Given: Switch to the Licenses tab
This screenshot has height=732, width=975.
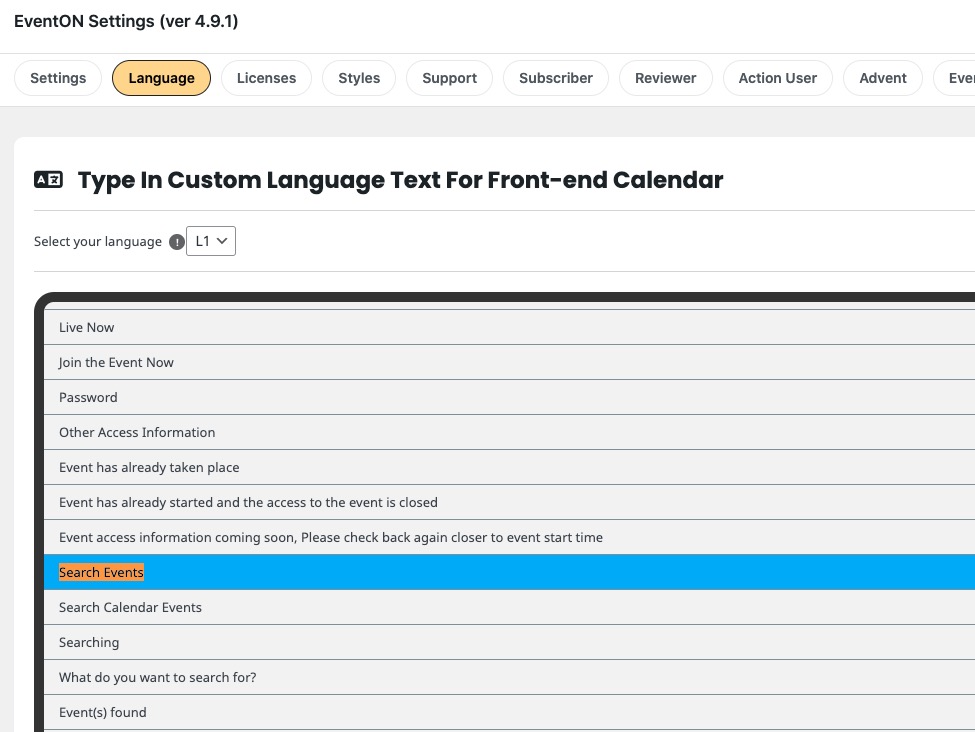Looking at the screenshot, I should point(266,78).
